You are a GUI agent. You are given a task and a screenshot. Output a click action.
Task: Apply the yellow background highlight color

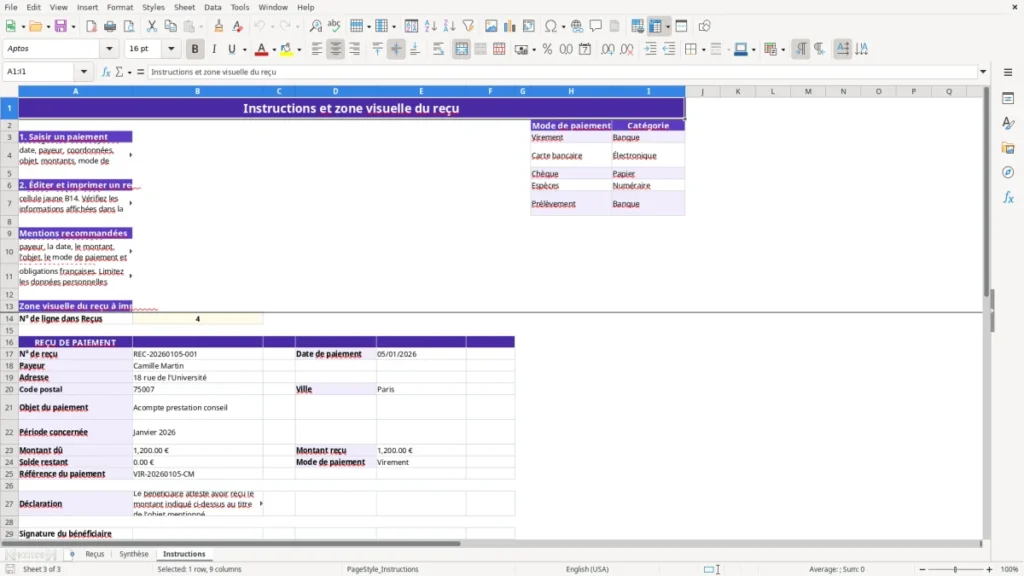(286, 49)
